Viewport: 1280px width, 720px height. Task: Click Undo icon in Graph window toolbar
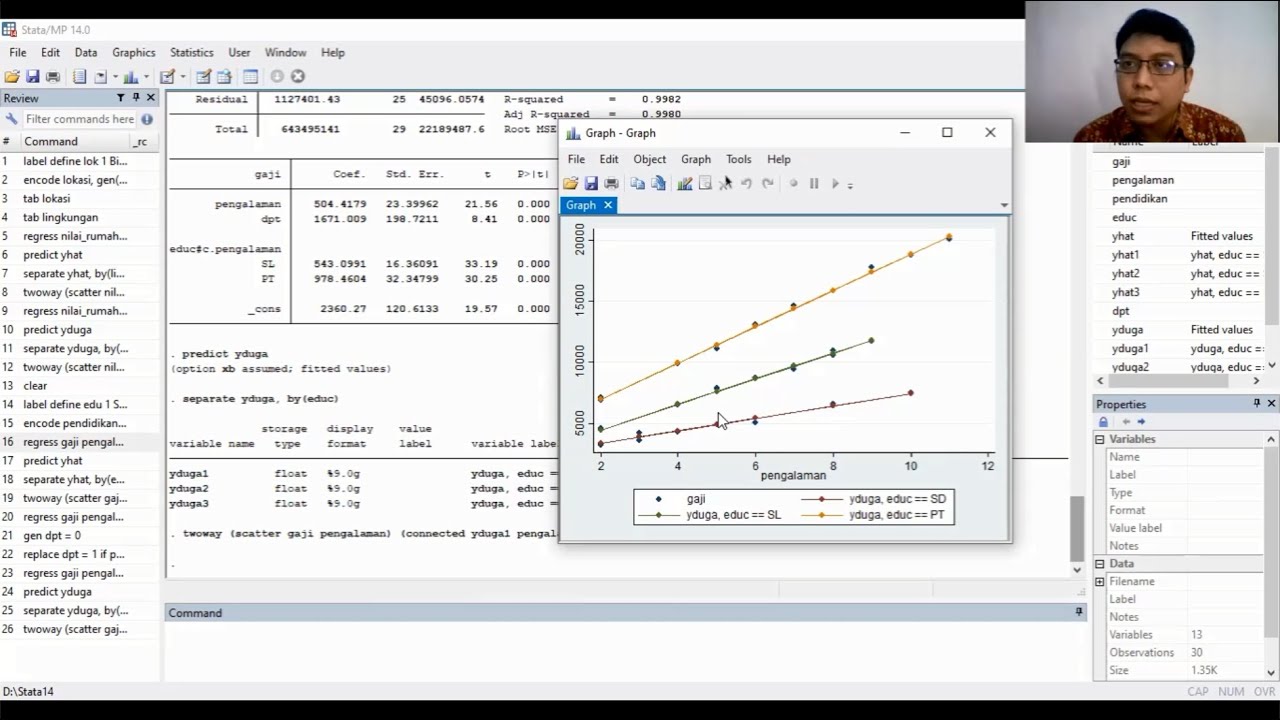tap(746, 184)
